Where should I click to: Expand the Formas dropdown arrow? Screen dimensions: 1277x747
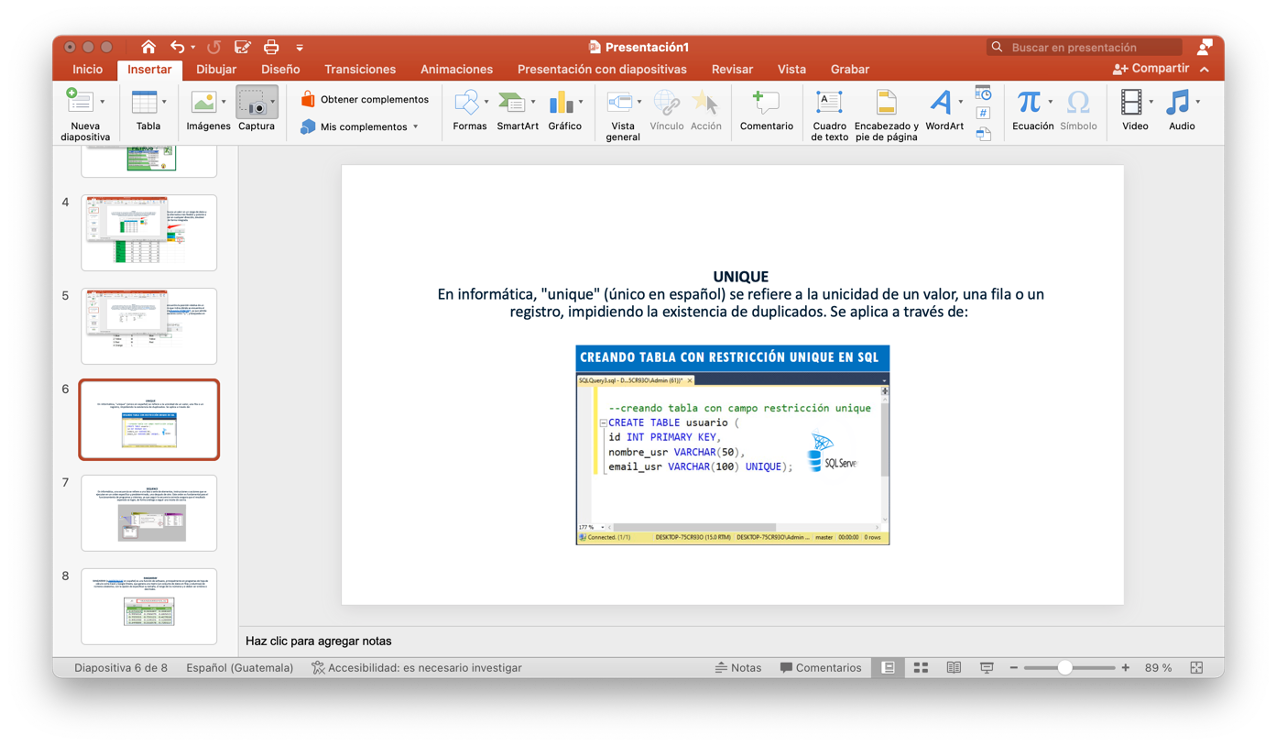point(487,102)
